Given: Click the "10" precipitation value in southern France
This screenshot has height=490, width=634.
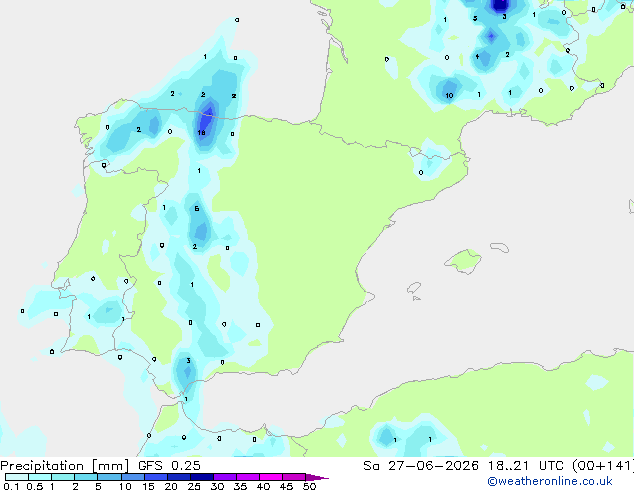Looking at the screenshot, I should point(449,96).
